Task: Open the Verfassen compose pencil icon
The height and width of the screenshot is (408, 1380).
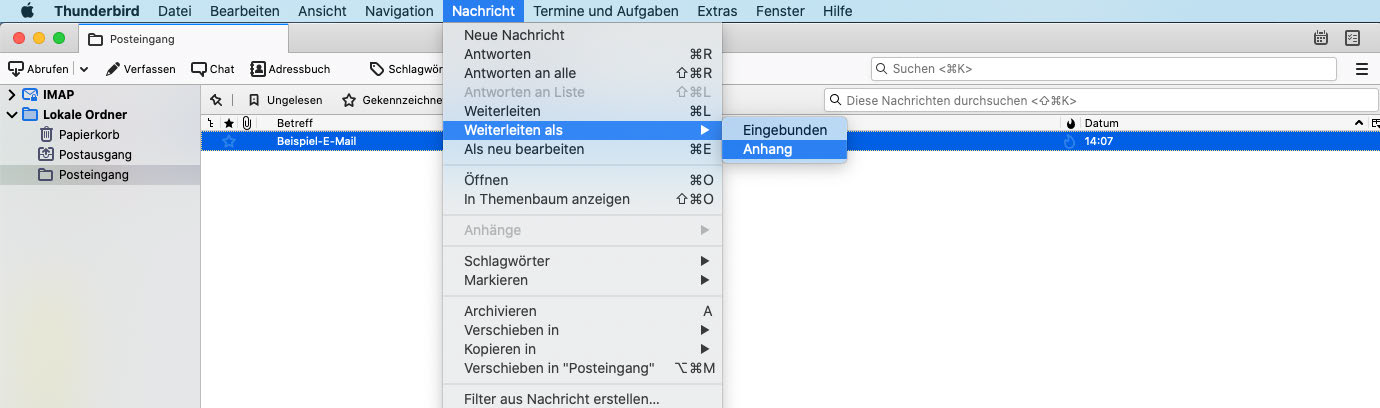Action: pyautogui.click(x=112, y=69)
